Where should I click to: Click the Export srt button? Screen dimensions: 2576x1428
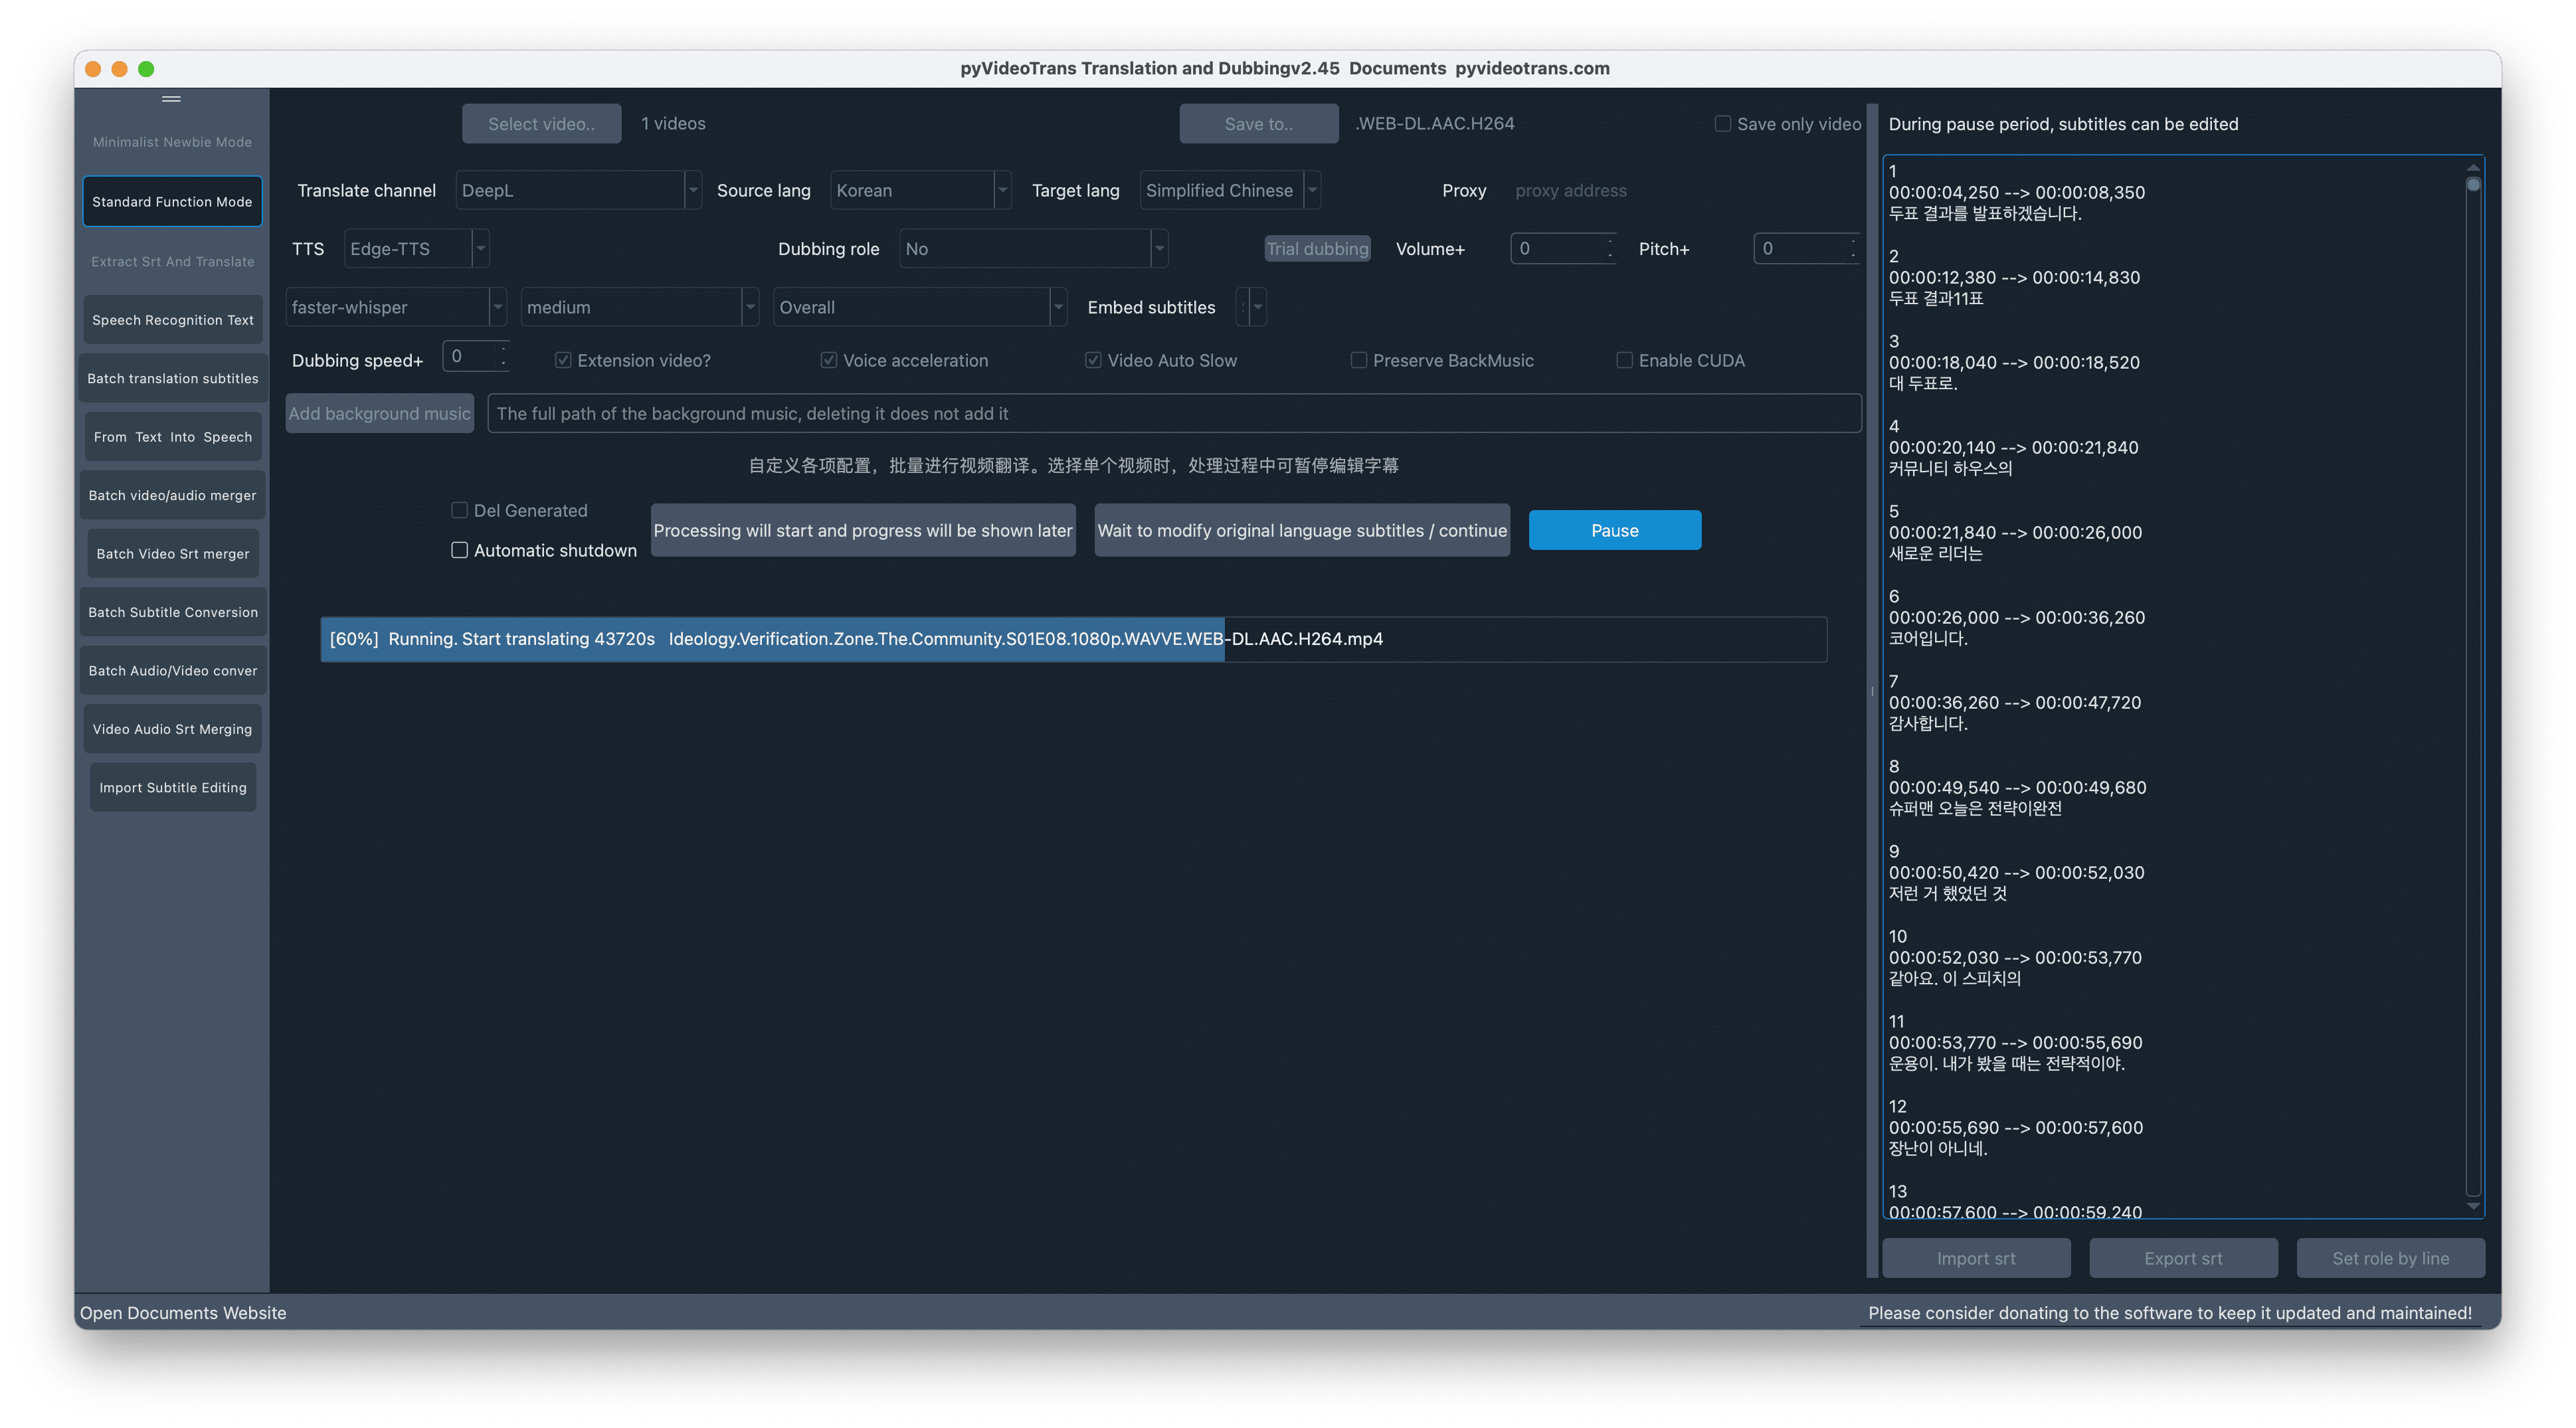[x=2183, y=1258]
